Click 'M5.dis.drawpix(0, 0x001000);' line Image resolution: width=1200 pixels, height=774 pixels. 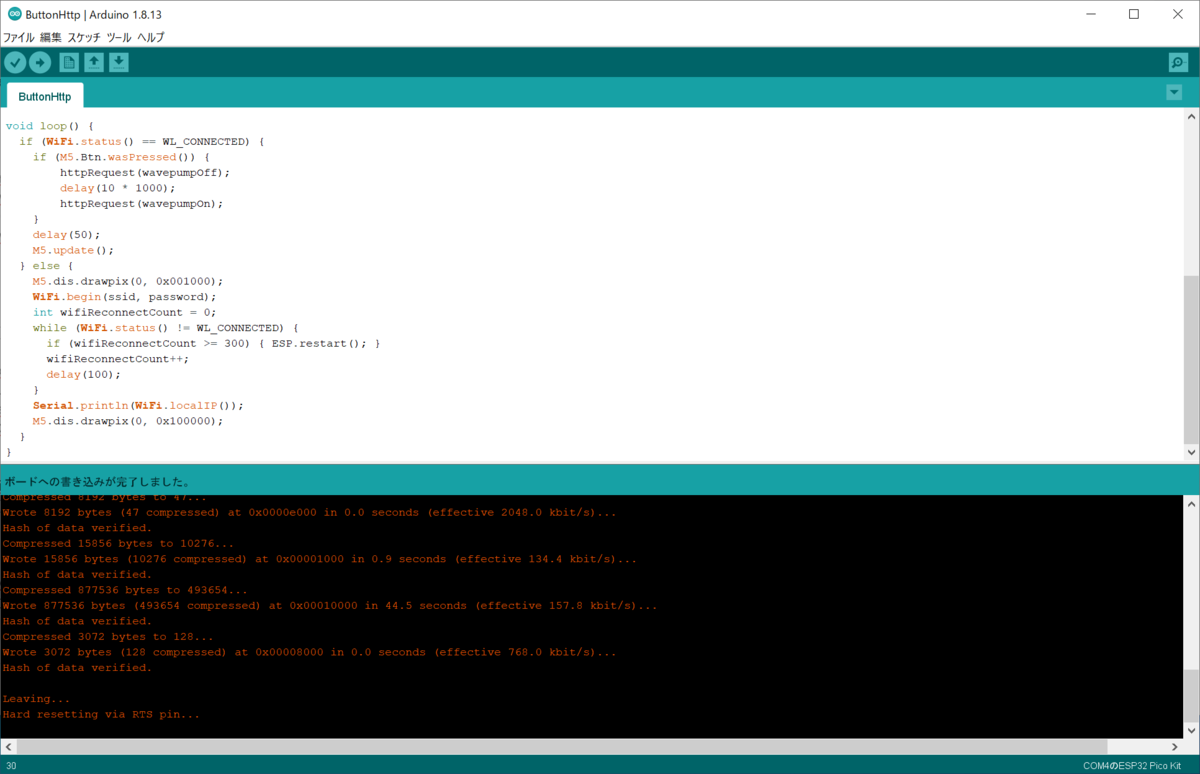pos(128,281)
